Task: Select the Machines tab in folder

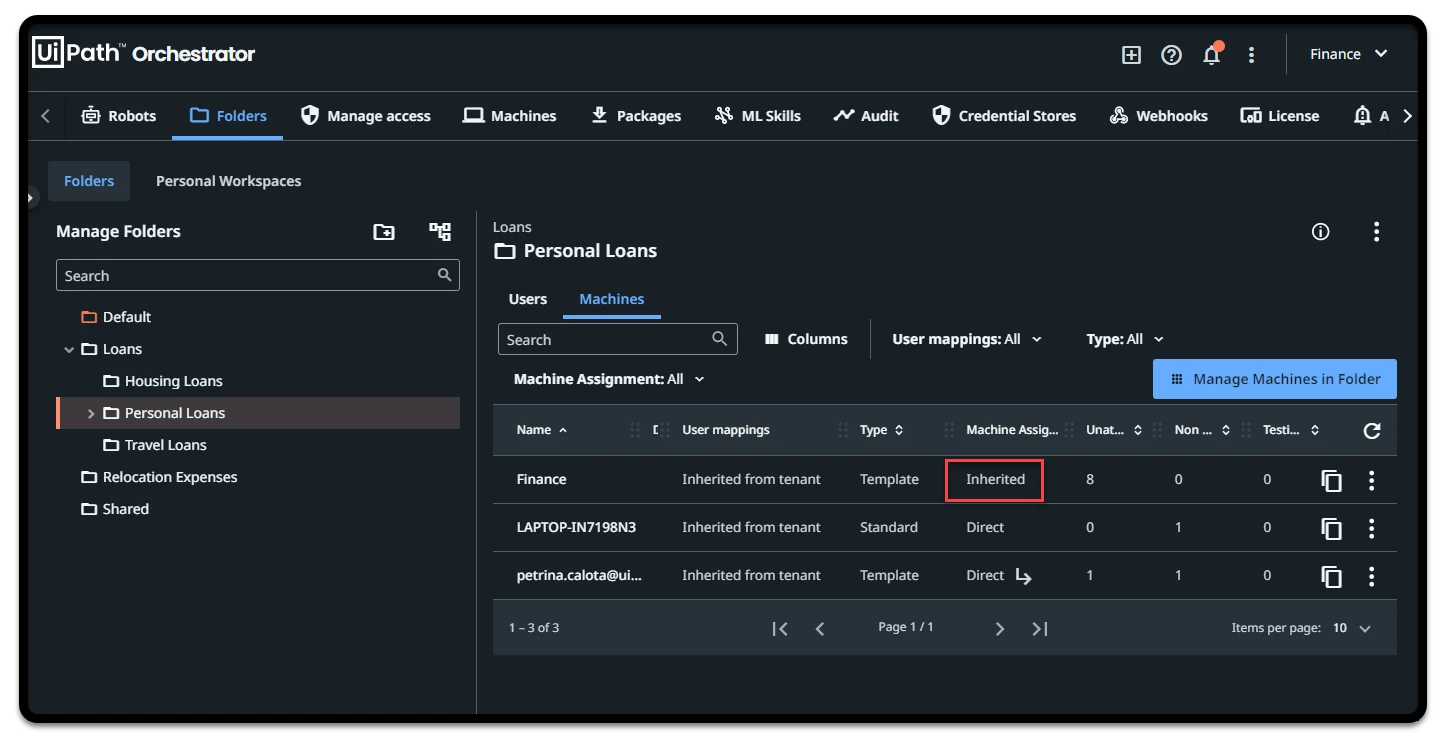Action: point(612,299)
